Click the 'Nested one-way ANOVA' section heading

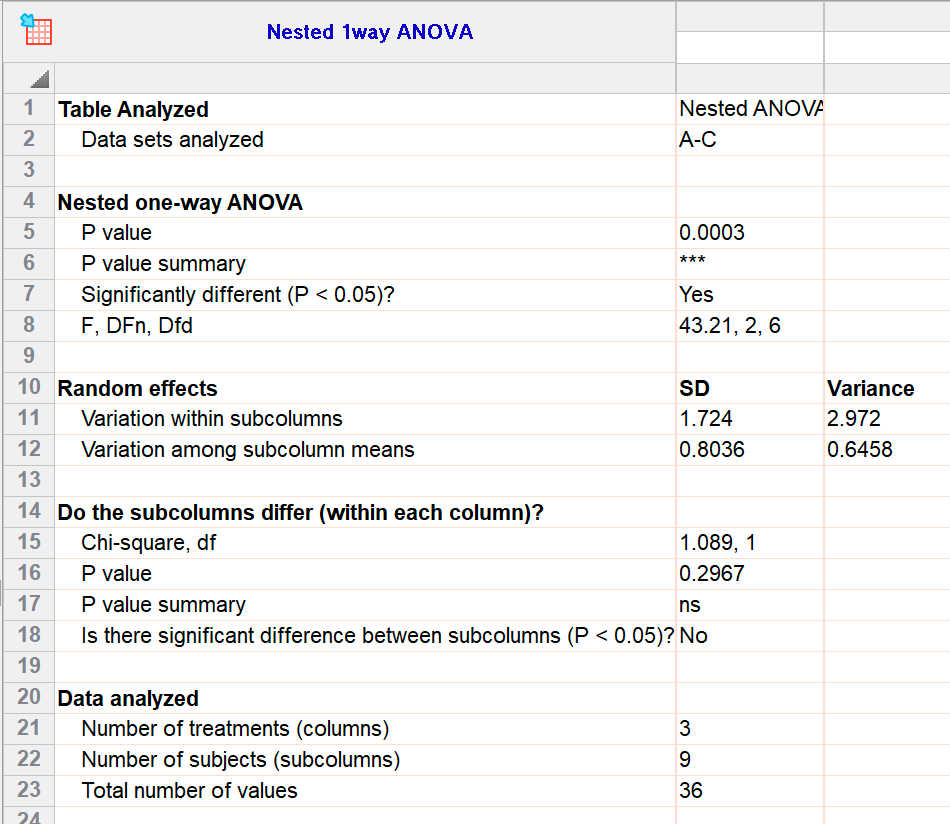pos(180,203)
